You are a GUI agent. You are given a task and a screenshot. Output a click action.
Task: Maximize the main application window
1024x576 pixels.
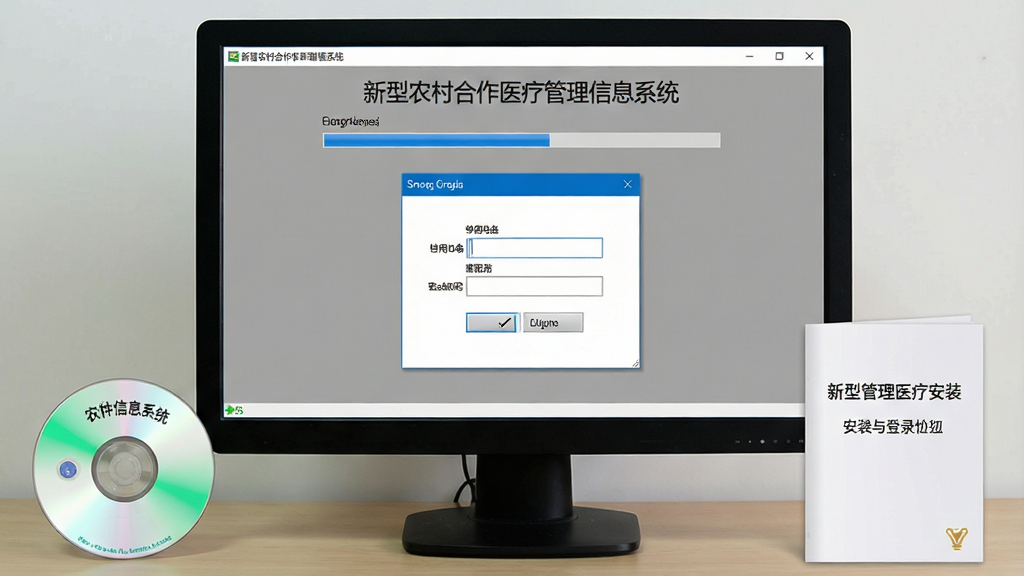click(x=779, y=56)
